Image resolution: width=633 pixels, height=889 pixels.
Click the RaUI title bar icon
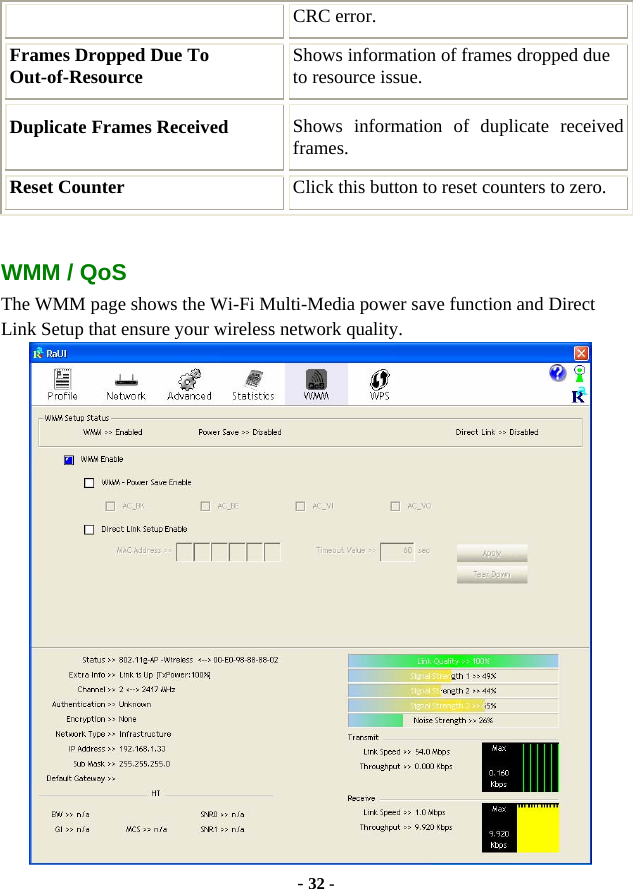[38, 353]
